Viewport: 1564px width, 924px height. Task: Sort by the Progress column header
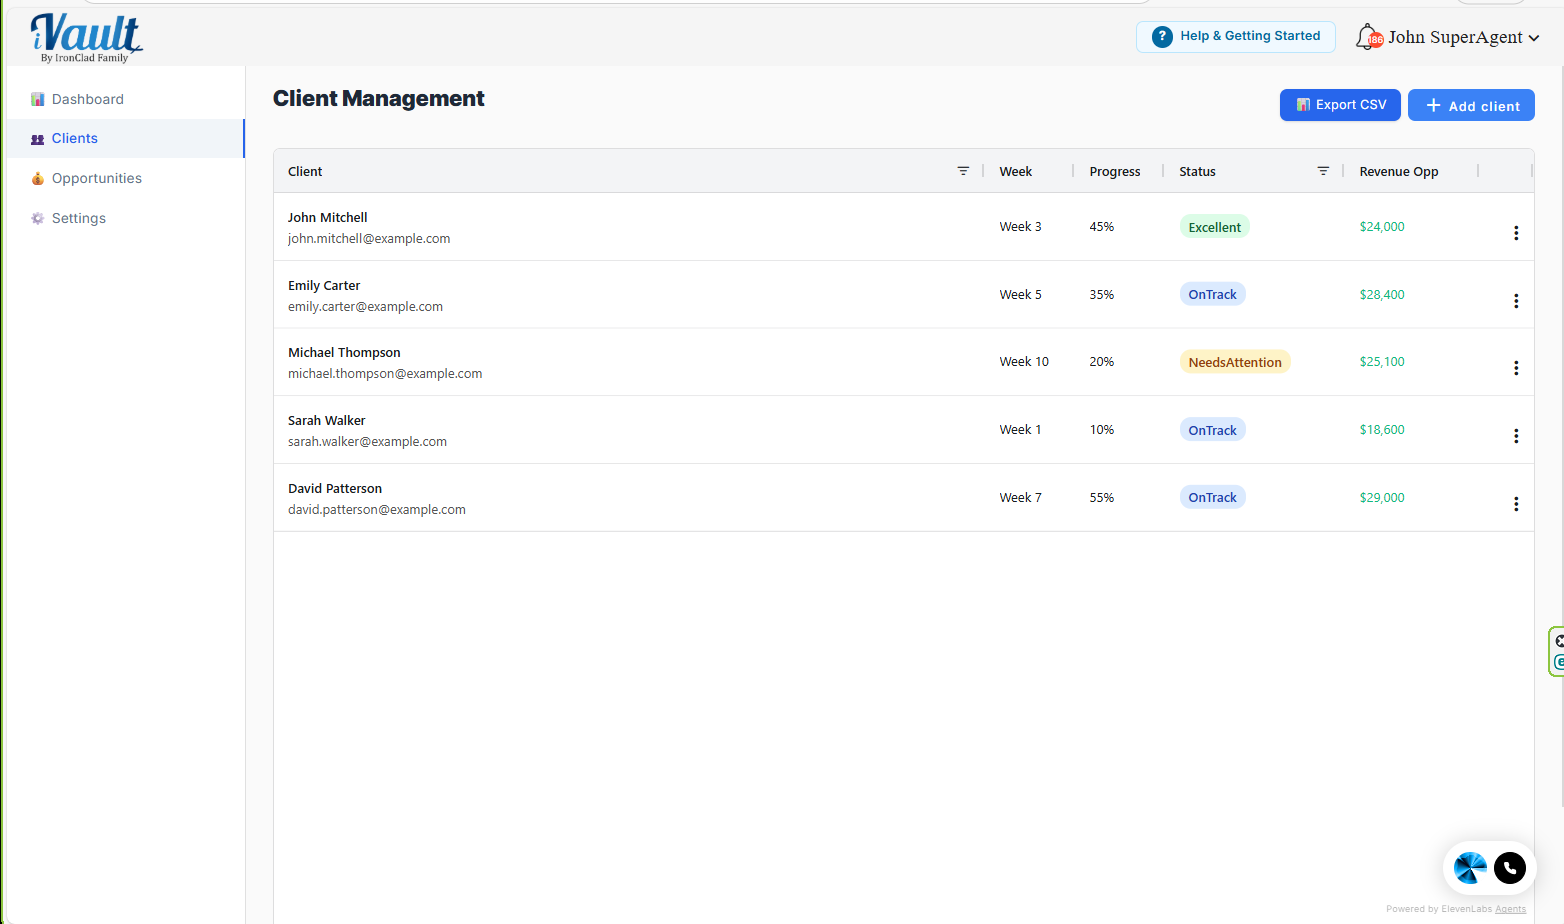1115,171
